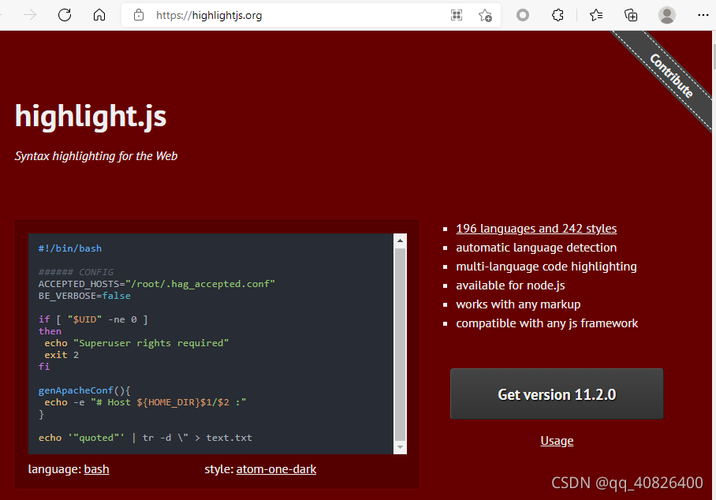716x500 pixels.
Task: Open the Favorites list icon
Action: click(x=596, y=15)
